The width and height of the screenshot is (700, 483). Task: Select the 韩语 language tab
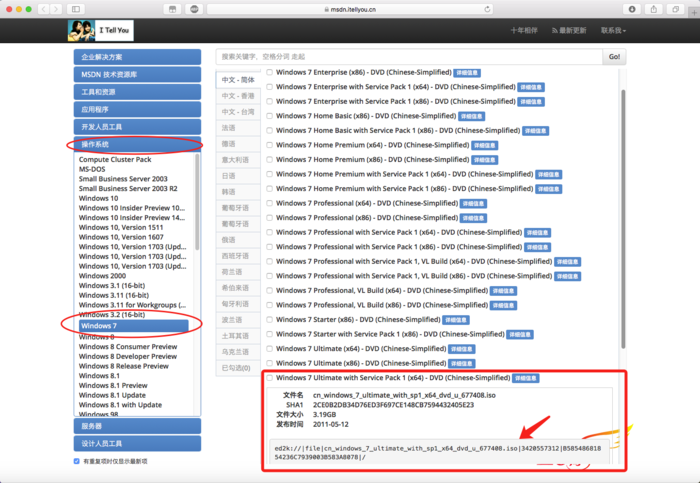(x=238, y=192)
